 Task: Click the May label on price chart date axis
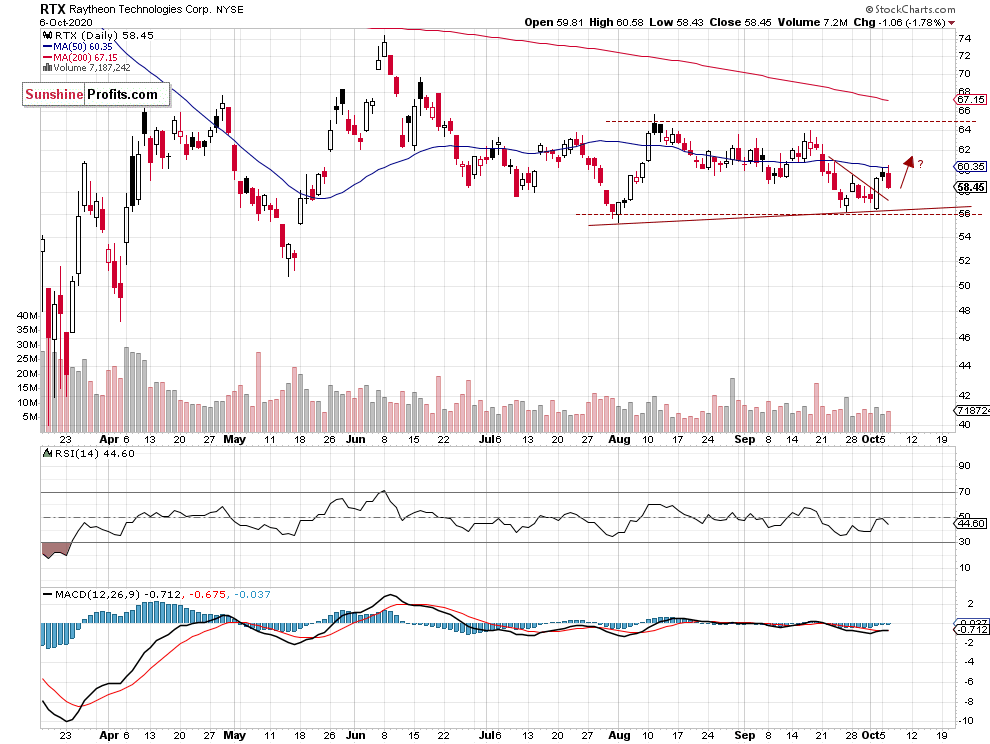pos(234,439)
